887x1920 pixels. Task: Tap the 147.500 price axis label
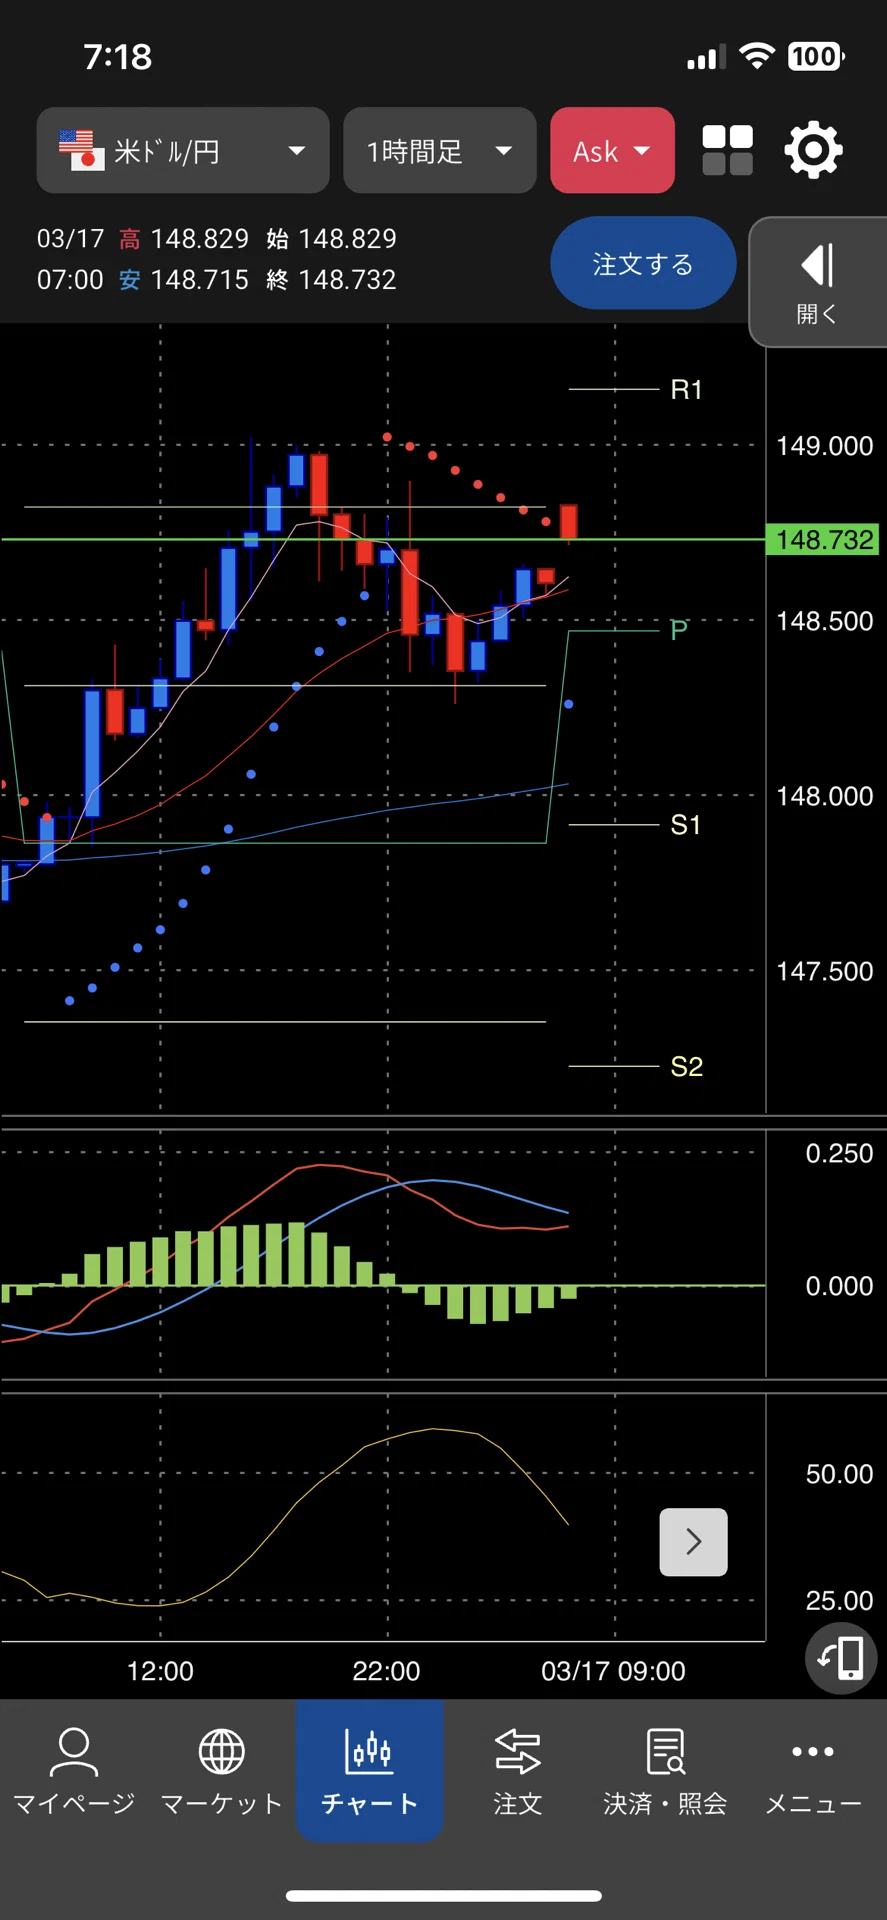tap(825, 971)
